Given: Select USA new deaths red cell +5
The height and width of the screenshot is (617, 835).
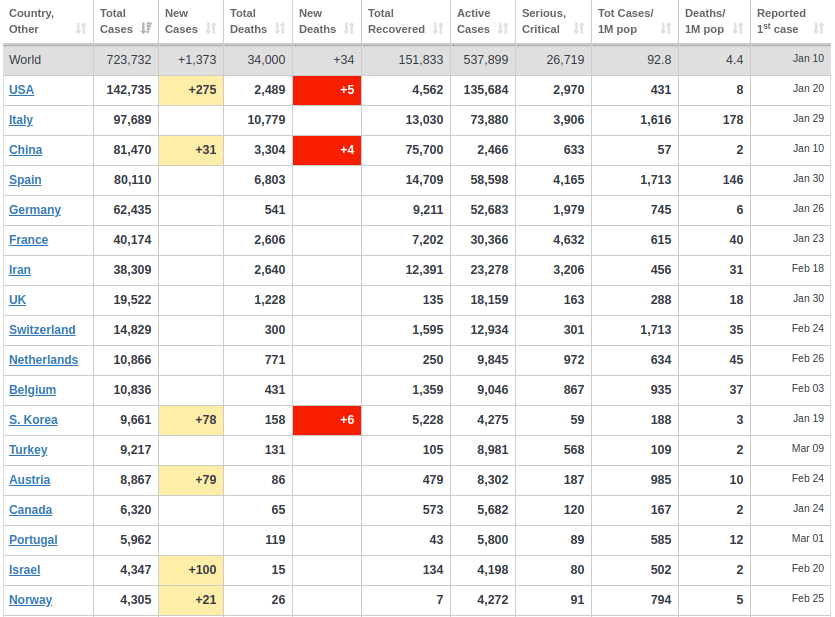Looking at the screenshot, I should (327, 90).
